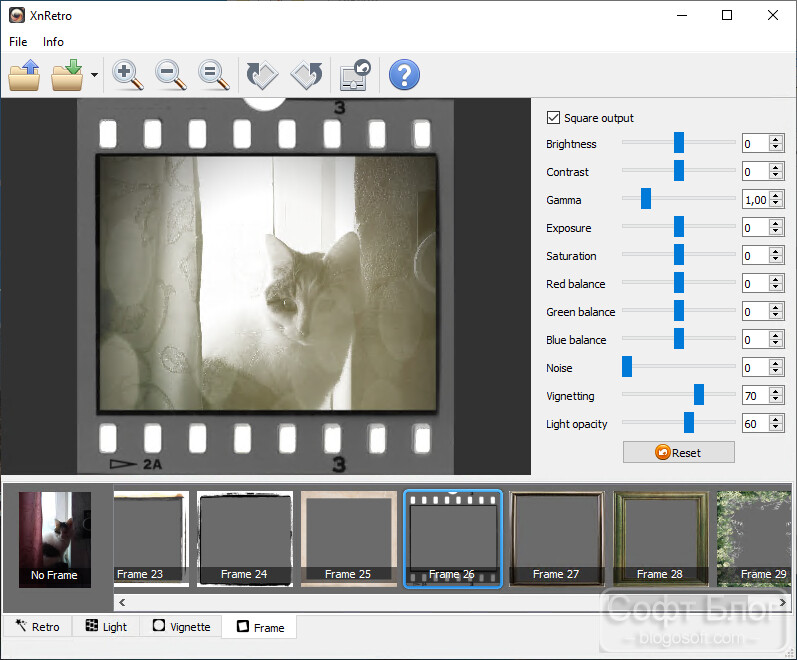Screen dimensions: 797x660
Task: Increase the Vignetting value with up arrow
Action: (x=776, y=392)
